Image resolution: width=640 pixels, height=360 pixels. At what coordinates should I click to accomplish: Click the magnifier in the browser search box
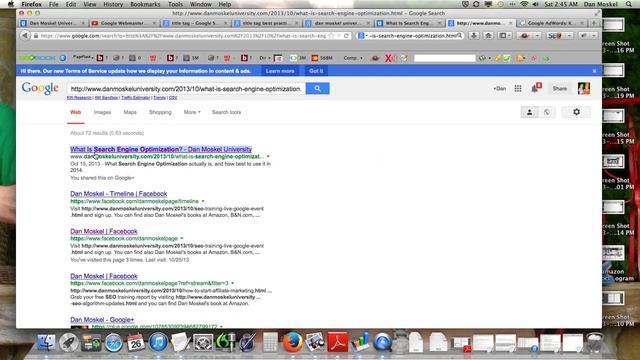pos(460,36)
